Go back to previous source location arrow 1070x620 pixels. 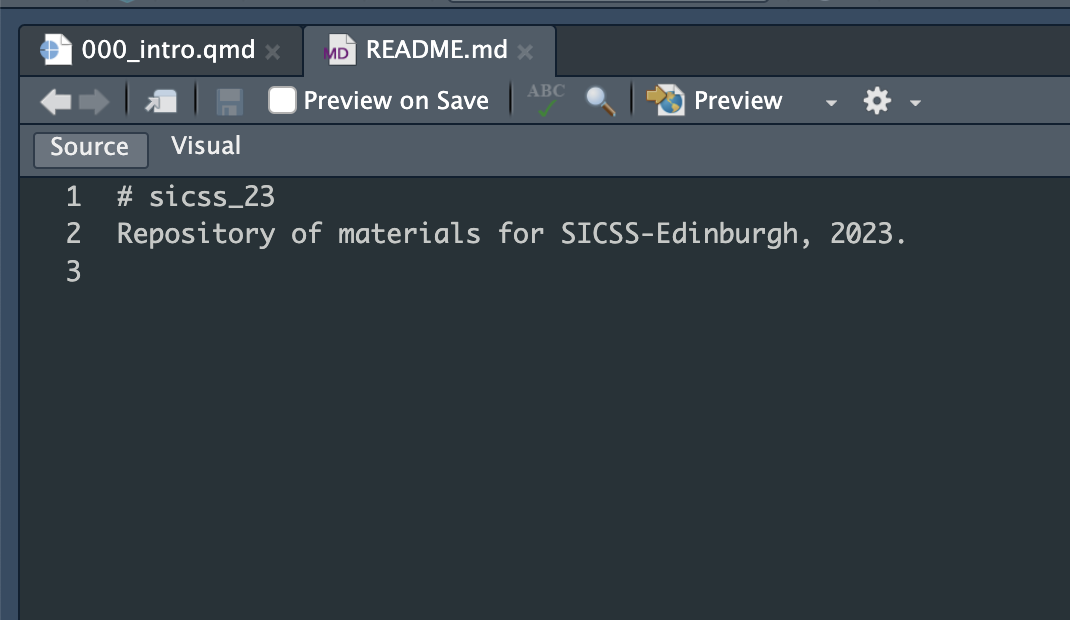pos(56,102)
